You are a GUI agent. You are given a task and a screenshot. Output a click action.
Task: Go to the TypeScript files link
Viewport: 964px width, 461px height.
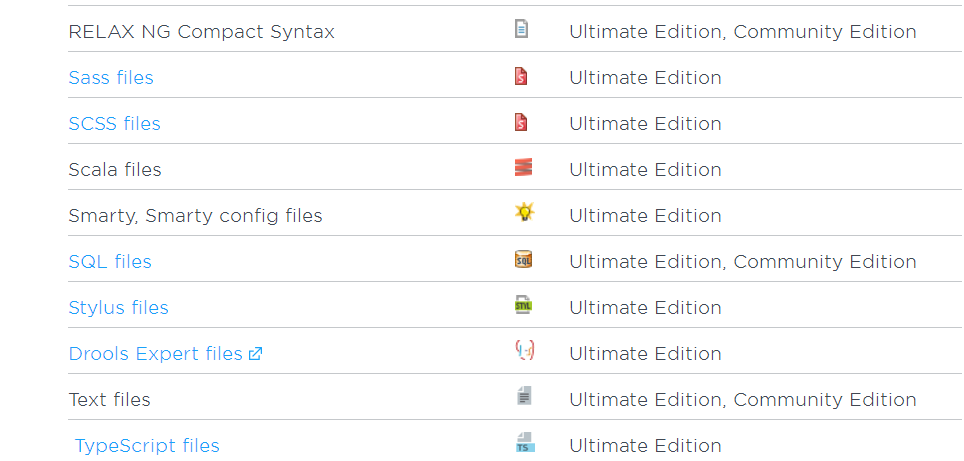click(x=147, y=446)
